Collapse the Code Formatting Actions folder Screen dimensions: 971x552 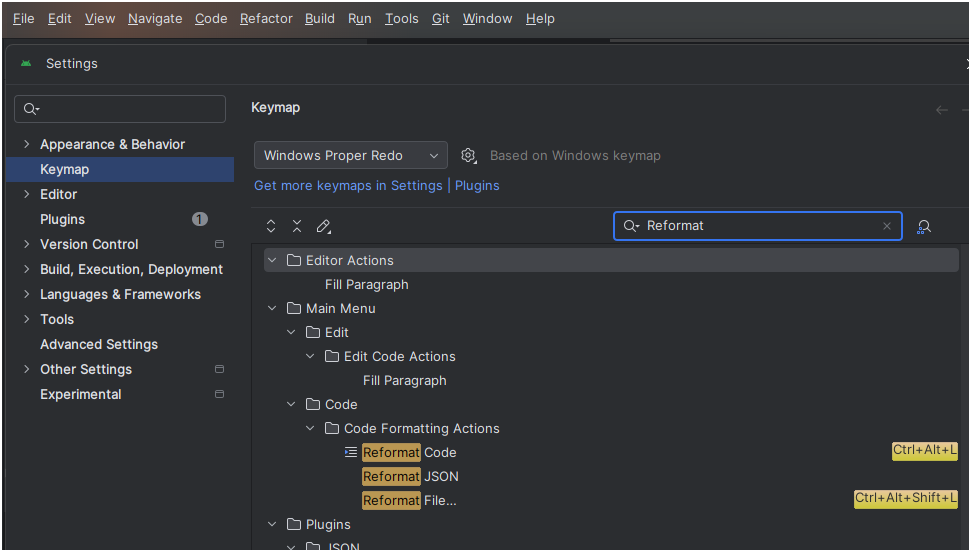pyautogui.click(x=311, y=428)
